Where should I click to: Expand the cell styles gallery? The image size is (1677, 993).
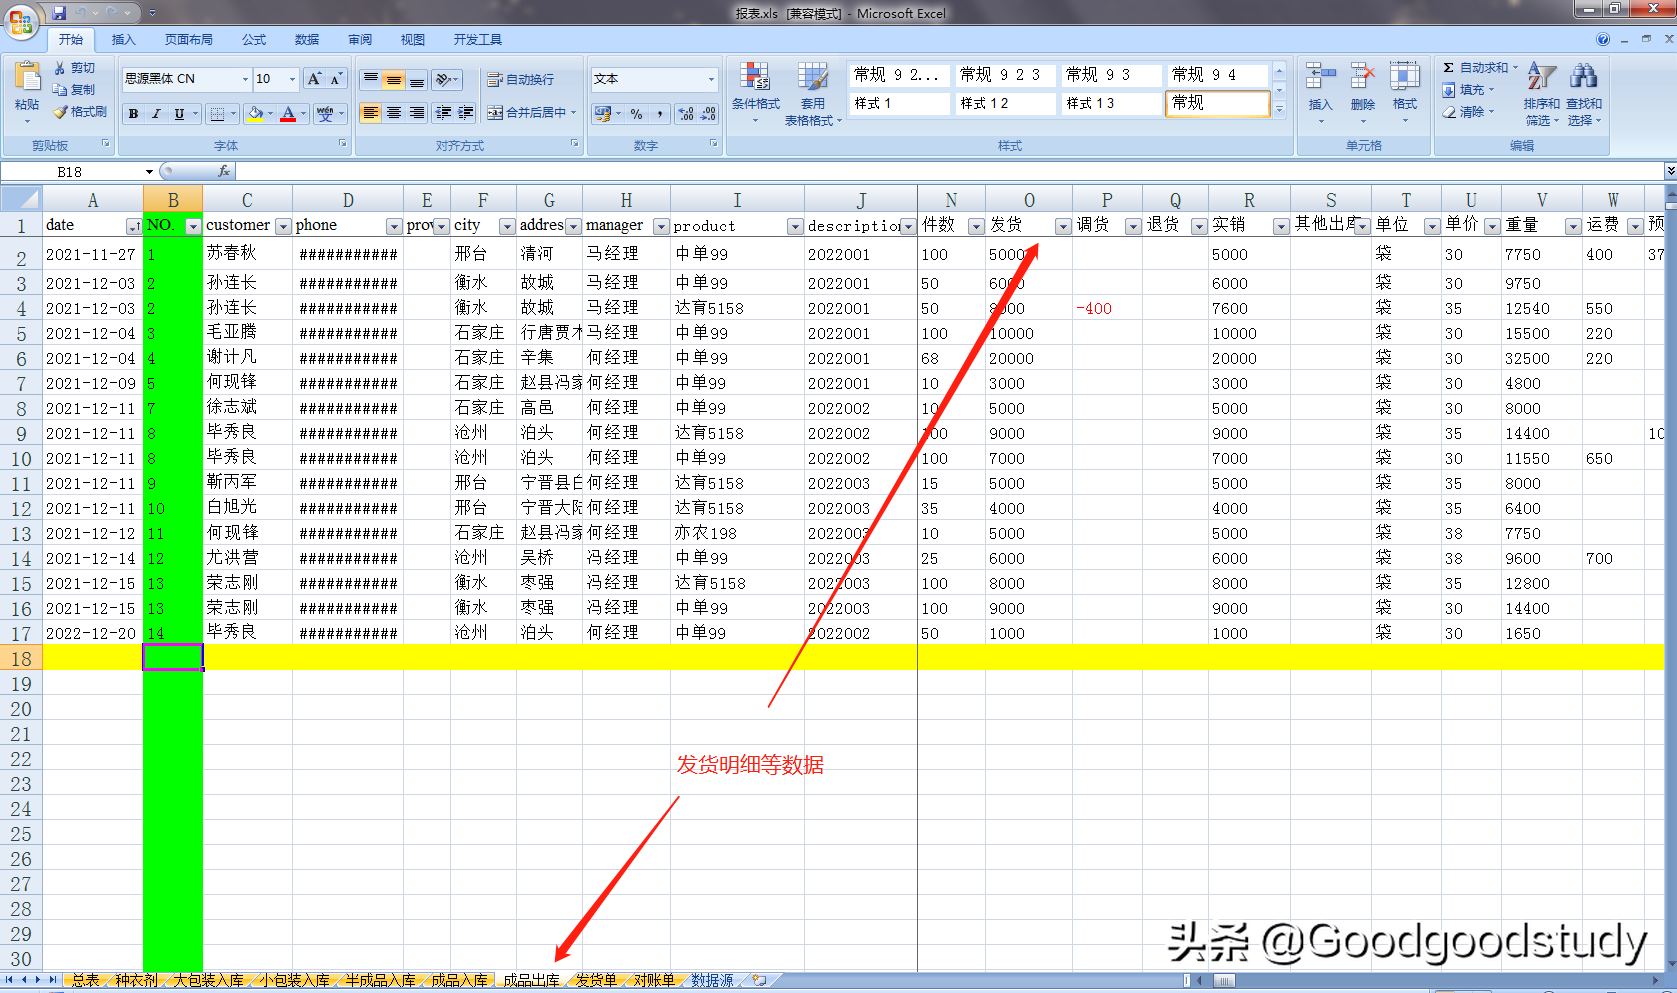[1279, 110]
